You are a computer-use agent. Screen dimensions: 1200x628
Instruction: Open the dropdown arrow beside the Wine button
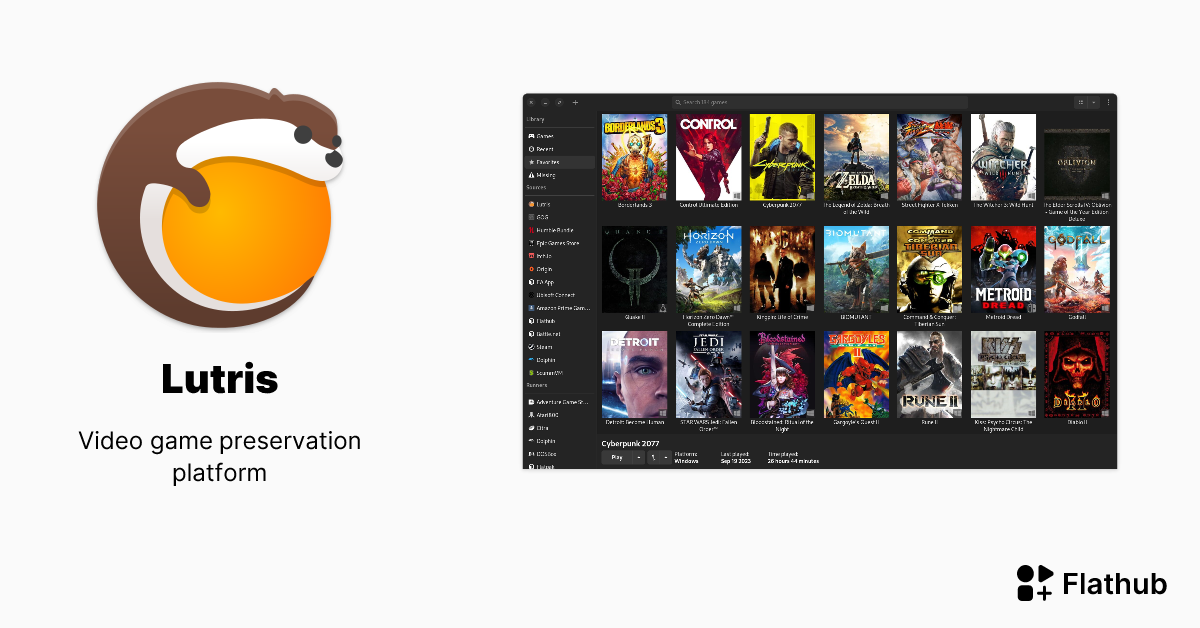666,458
